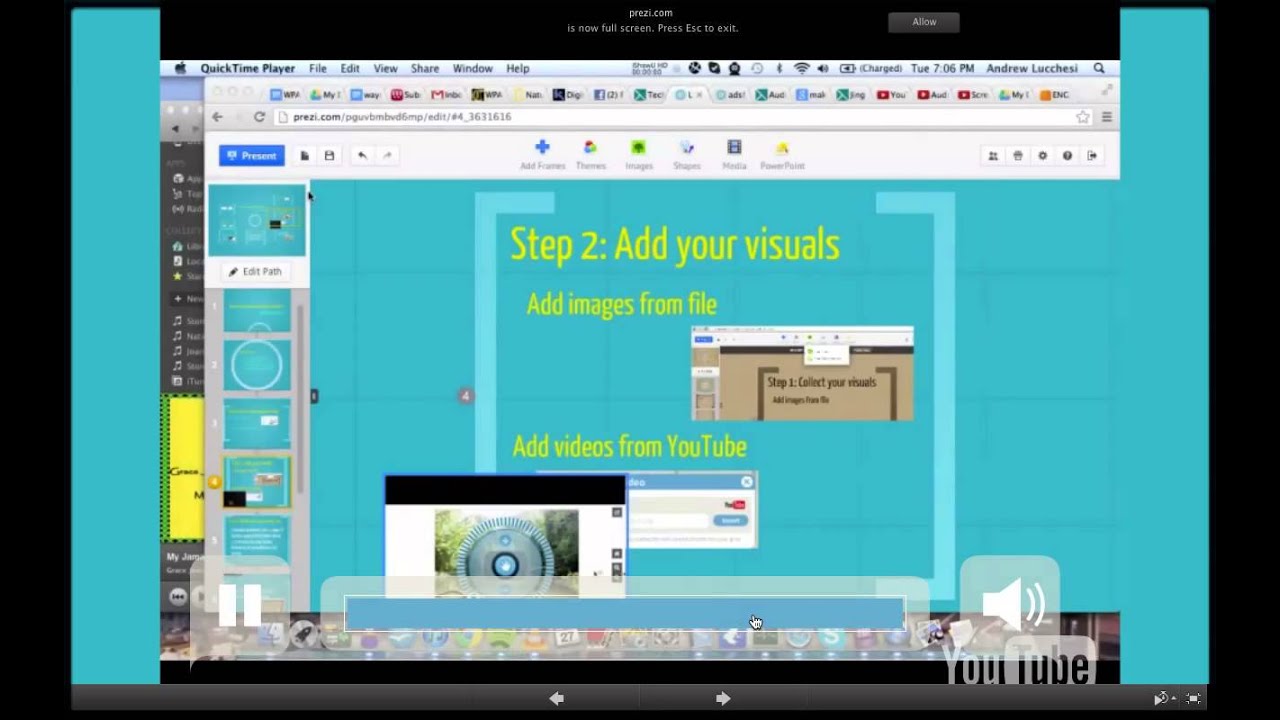The image size is (1280, 720).
Task: Click the browser back arrow
Action: point(217,117)
